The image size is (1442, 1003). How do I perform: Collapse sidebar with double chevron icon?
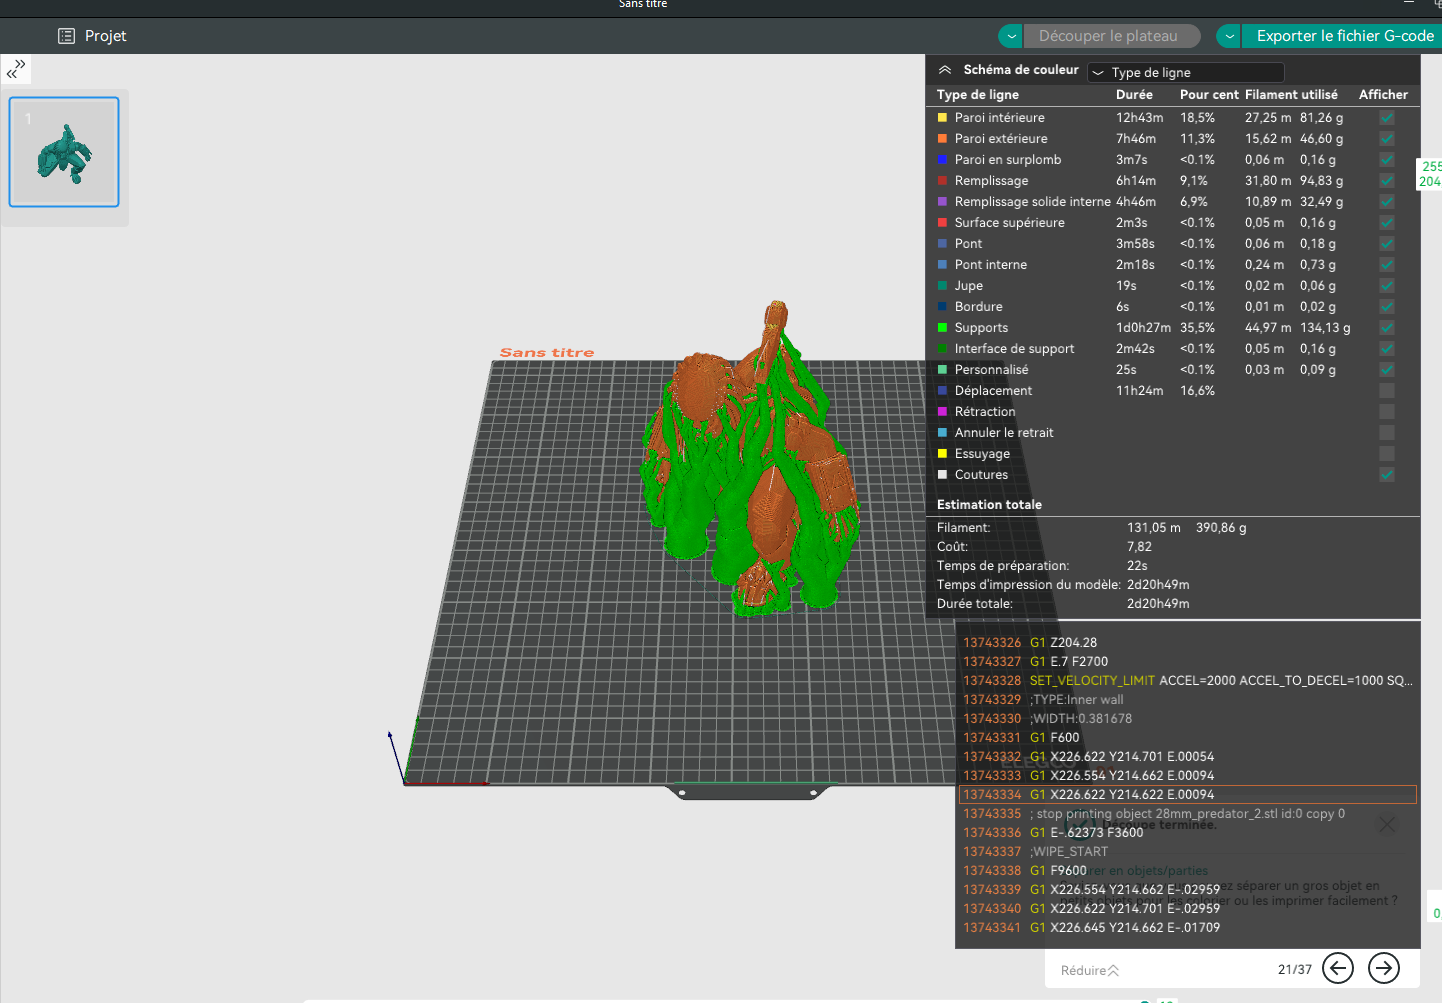(16, 69)
